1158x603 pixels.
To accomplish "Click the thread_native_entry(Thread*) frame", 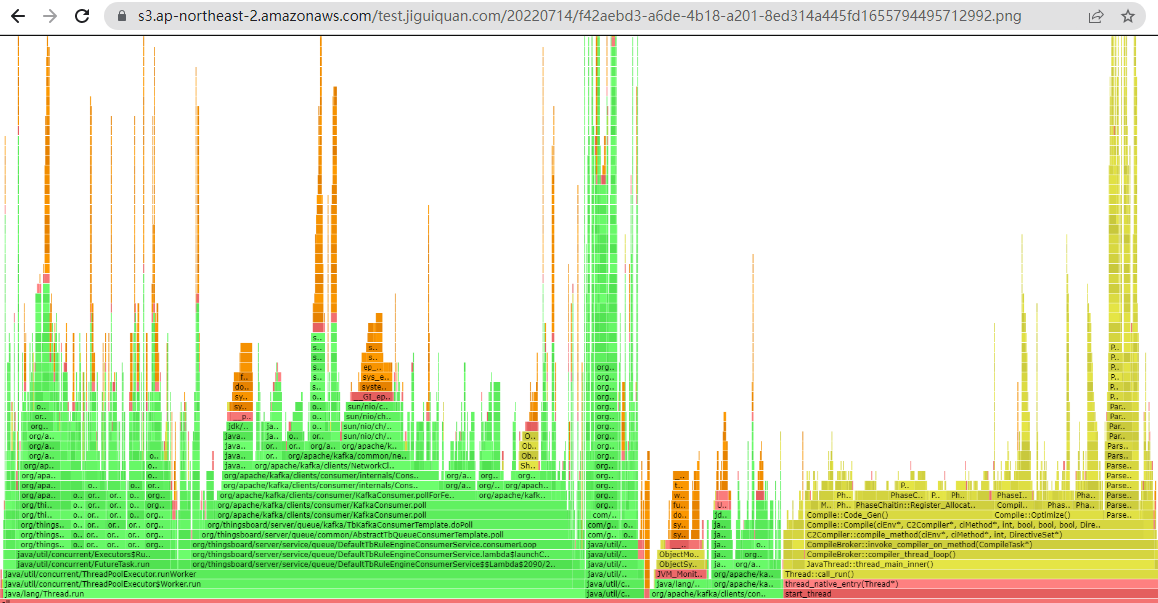I will pos(970,584).
